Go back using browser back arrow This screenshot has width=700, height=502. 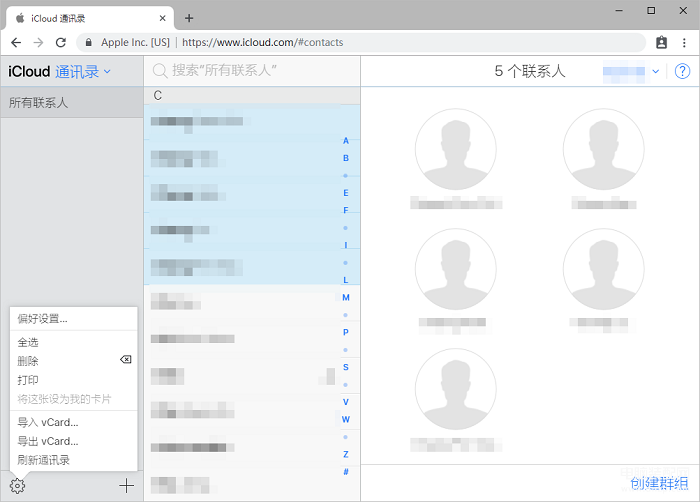[16, 42]
